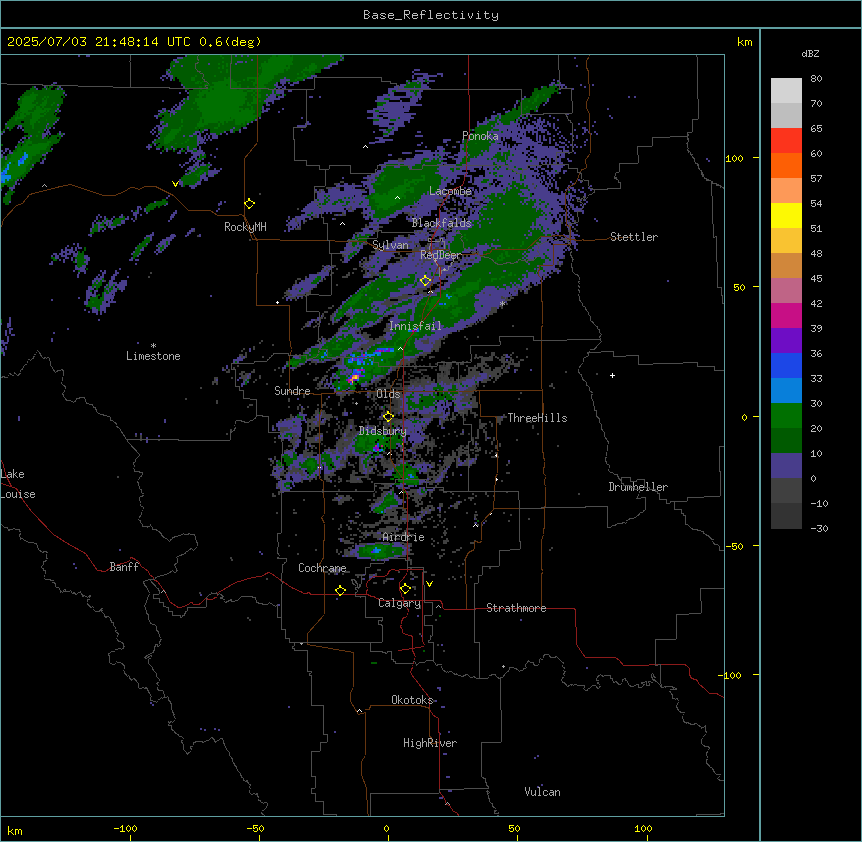This screenshot has height=842, width=862.
Task: Click the Airdrie city label
Action: (x=404, y=537)
